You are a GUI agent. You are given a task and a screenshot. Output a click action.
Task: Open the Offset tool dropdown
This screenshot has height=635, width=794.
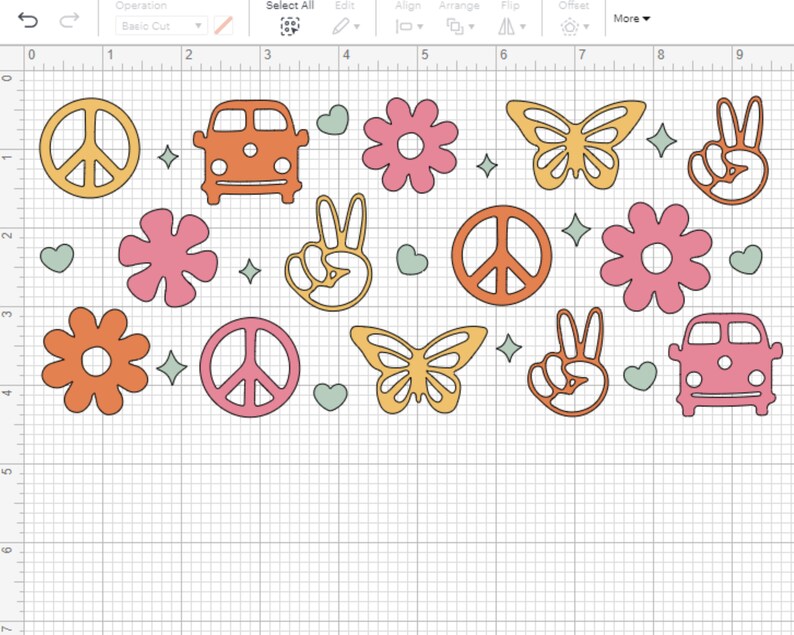pos(575,26)
